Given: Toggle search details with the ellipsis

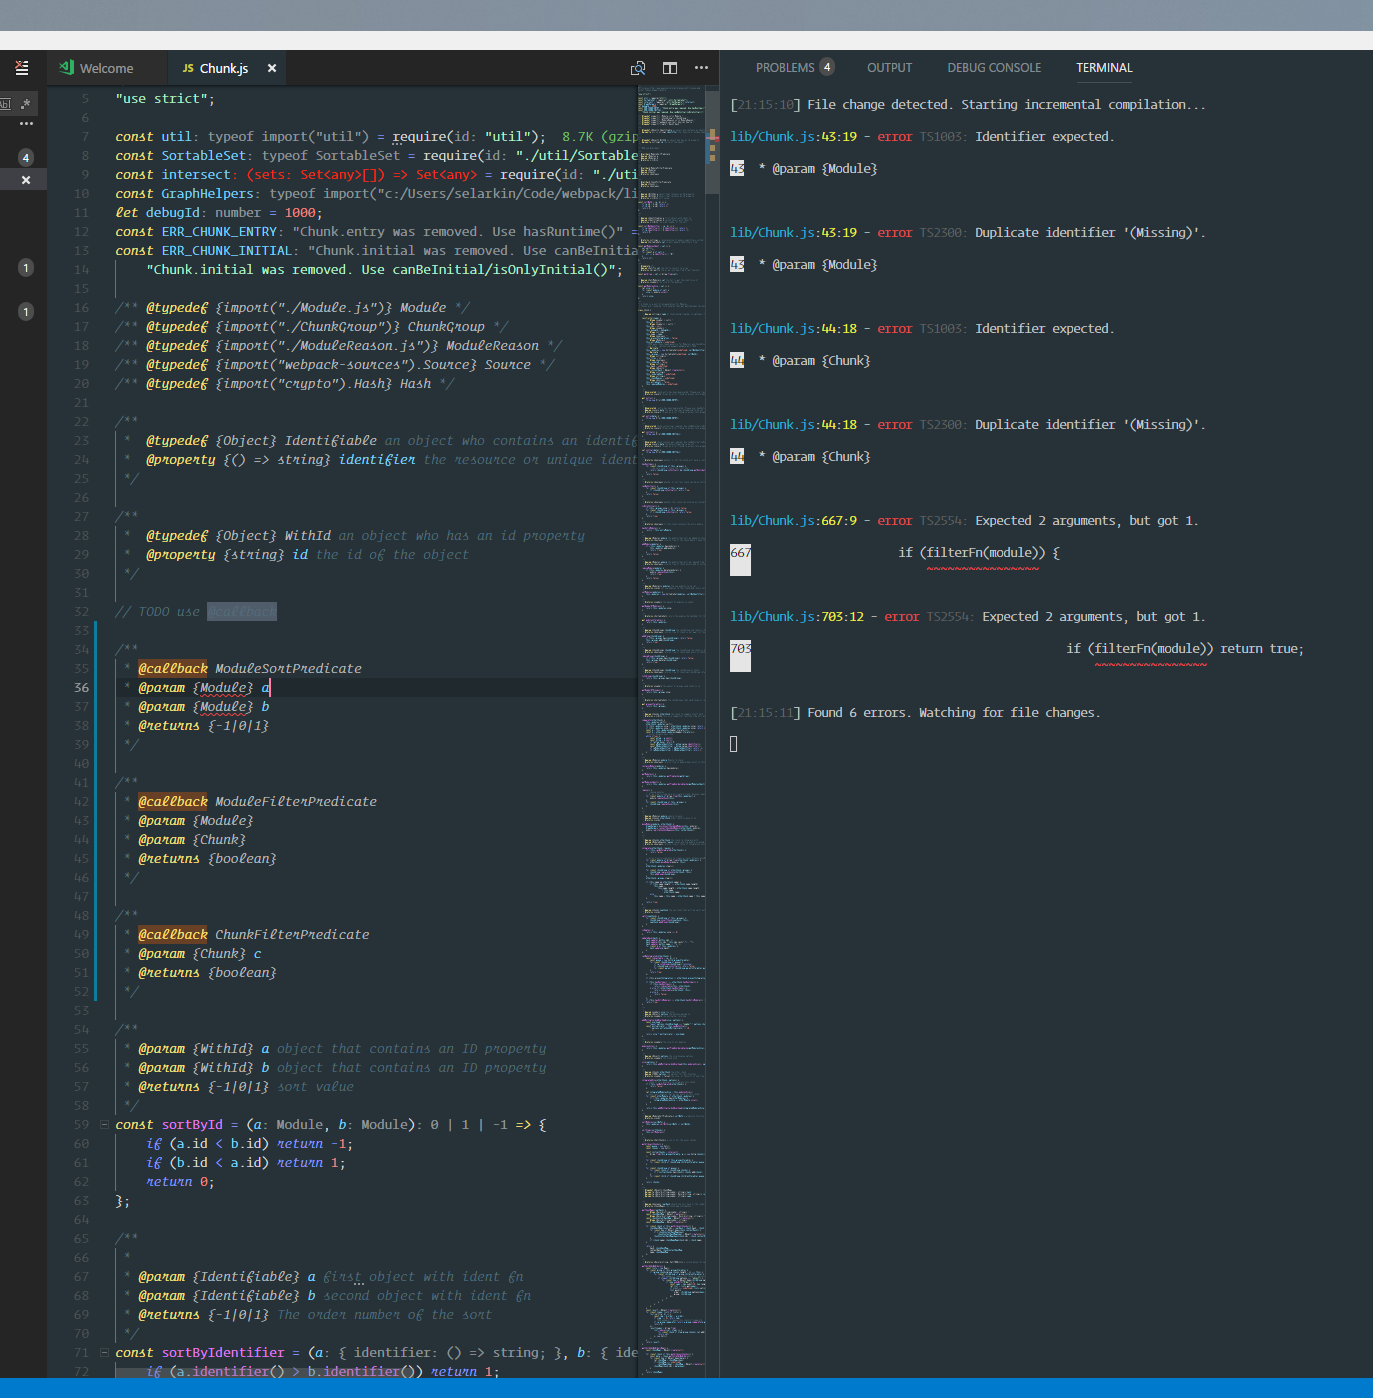Looking at the screenshot, I should (x=26, y=124).
